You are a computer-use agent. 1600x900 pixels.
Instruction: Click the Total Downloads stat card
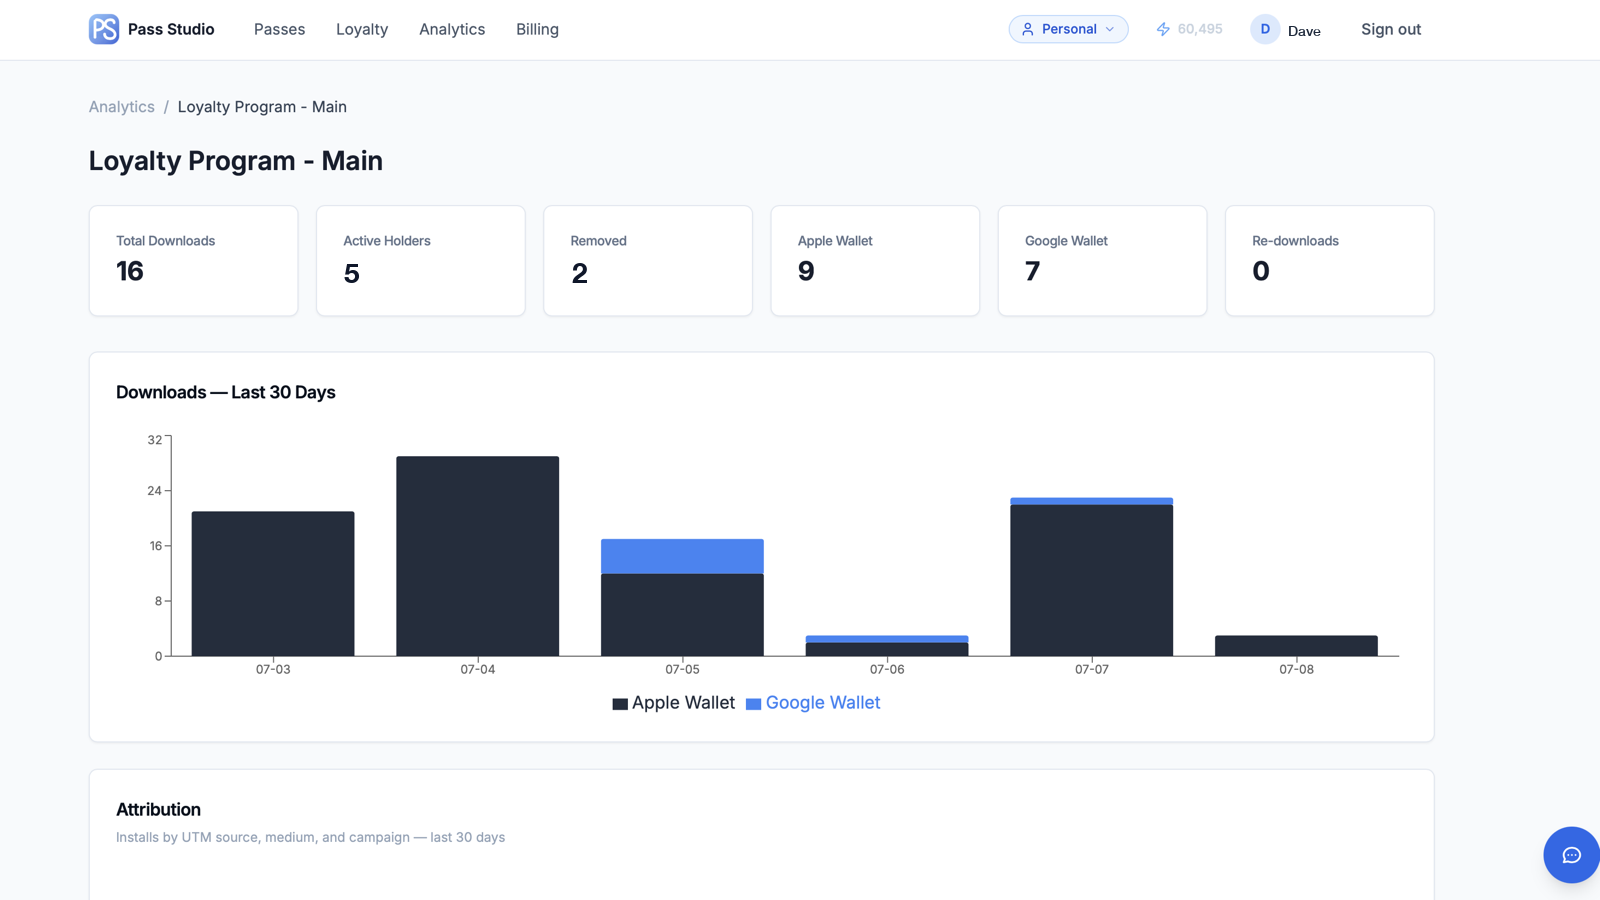point(193,261)
